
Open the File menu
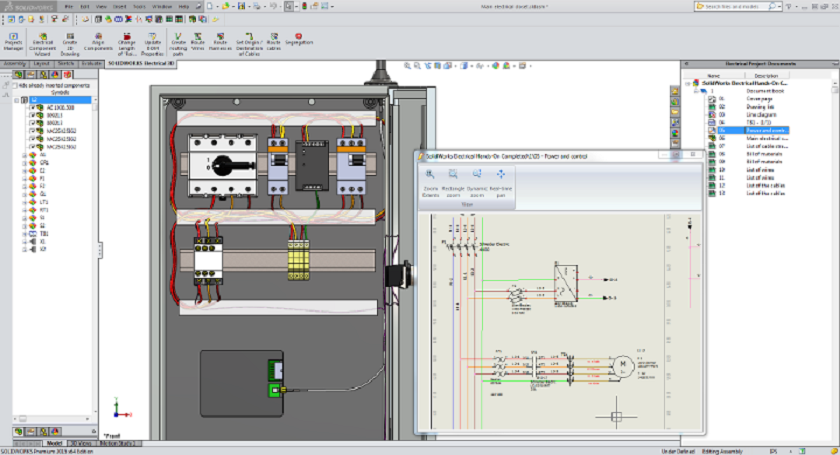[69, 6]
